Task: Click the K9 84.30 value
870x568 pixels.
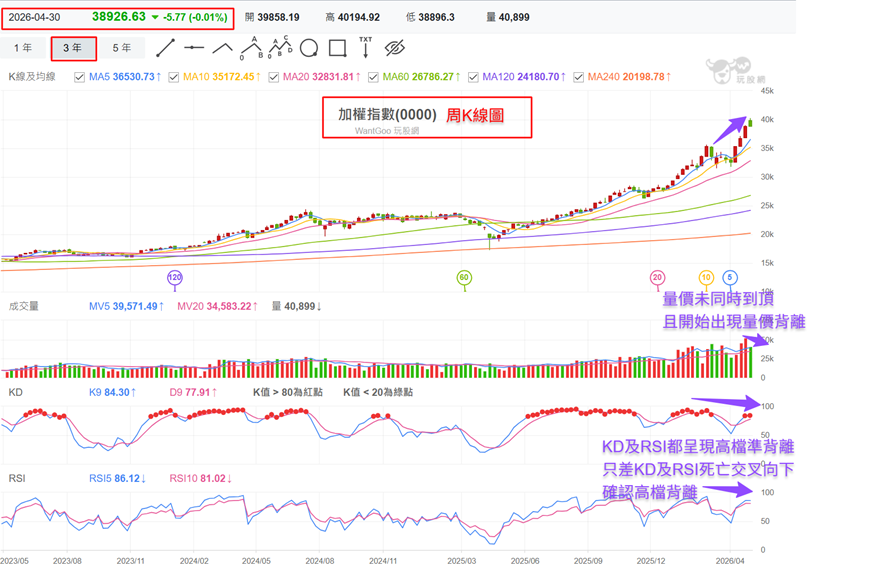Action: [x=112, y=392]
